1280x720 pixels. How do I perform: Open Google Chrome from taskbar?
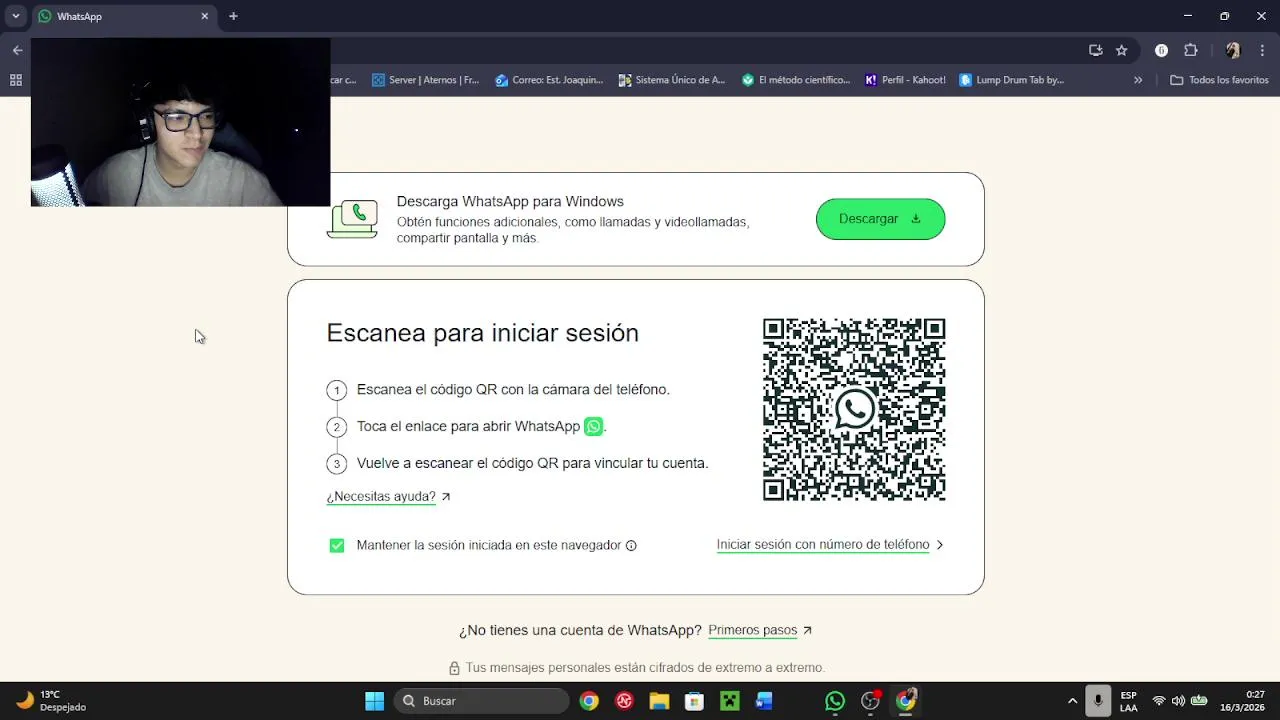coord(589,701)
